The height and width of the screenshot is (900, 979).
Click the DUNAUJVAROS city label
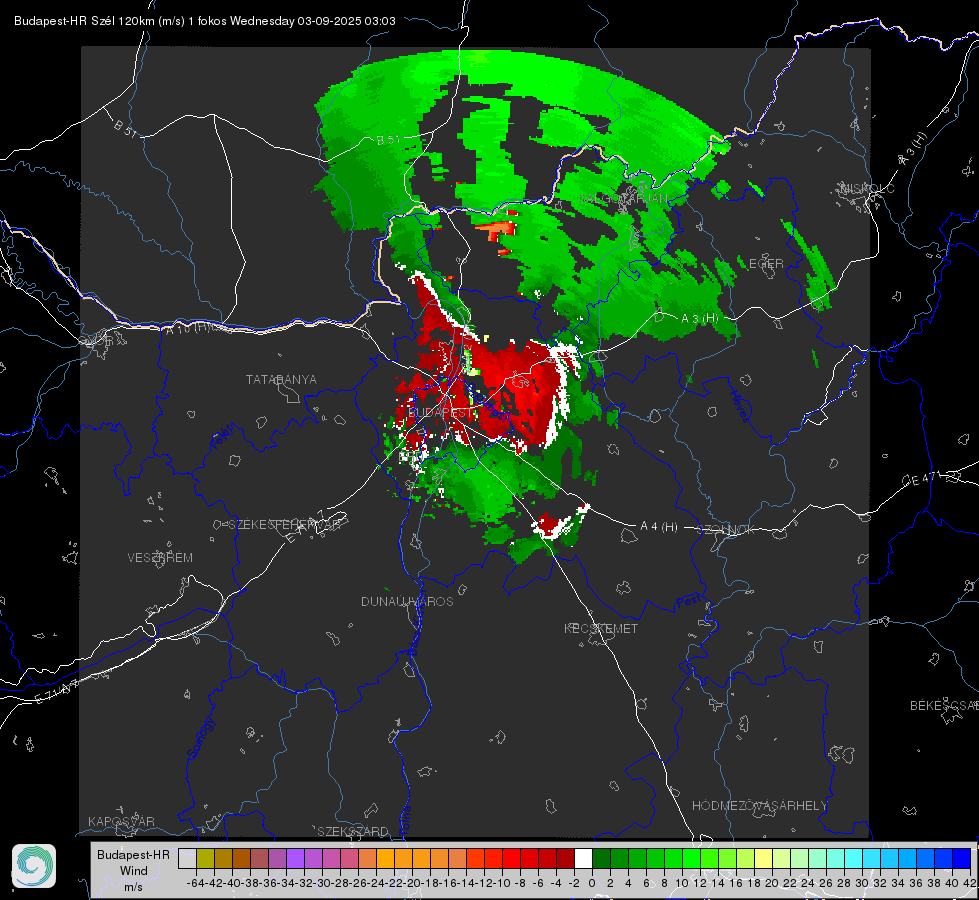tap(407, 601)
